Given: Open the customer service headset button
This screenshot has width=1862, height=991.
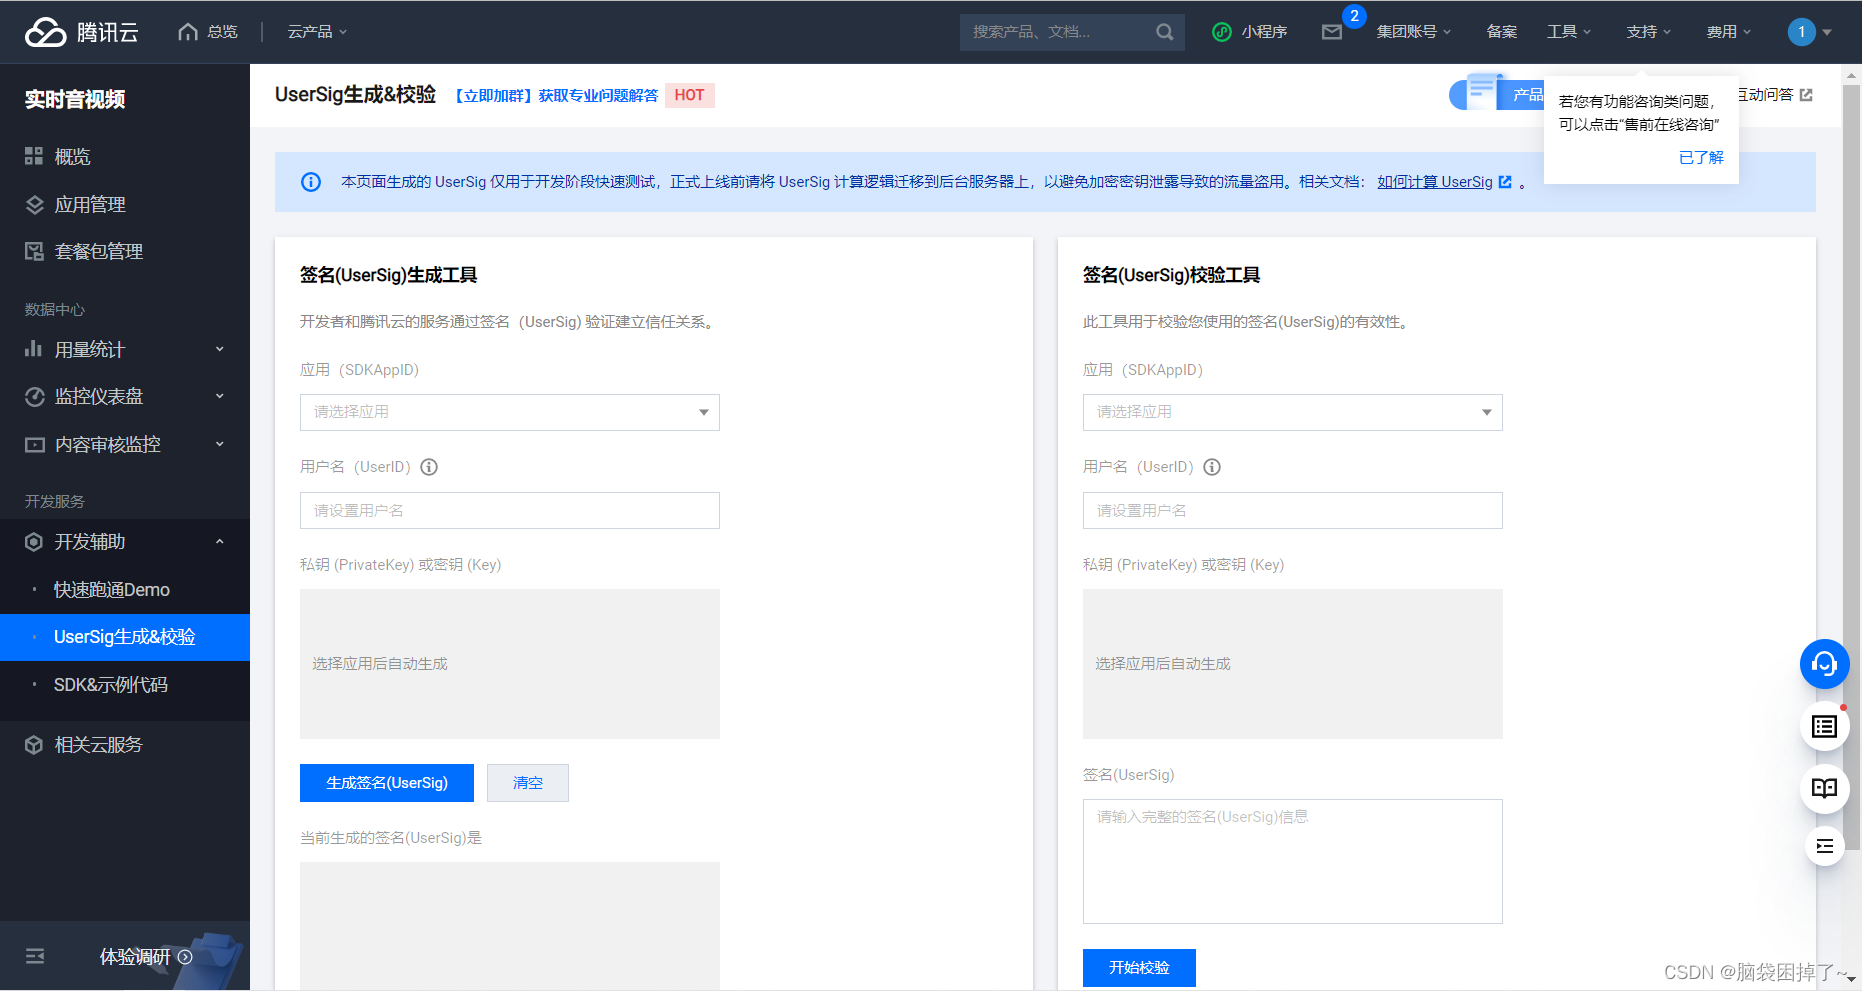Looking at the screenshot, I should tap(1824, 664).
